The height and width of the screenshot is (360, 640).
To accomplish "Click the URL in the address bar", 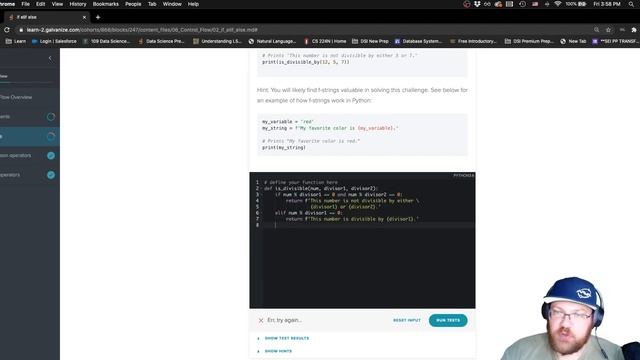I will click(x=142, y=30).
